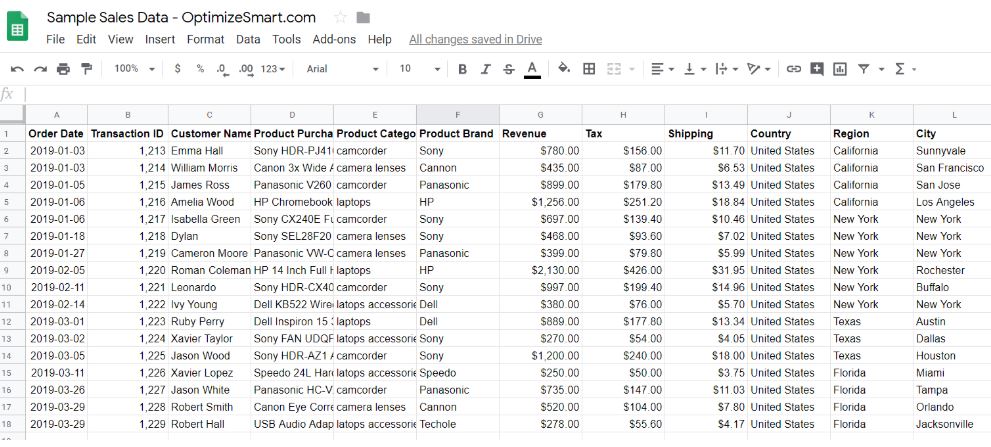This screenshot has height=447, width=991.
Task: Toggle bold formatting
Action: point(462,69)
